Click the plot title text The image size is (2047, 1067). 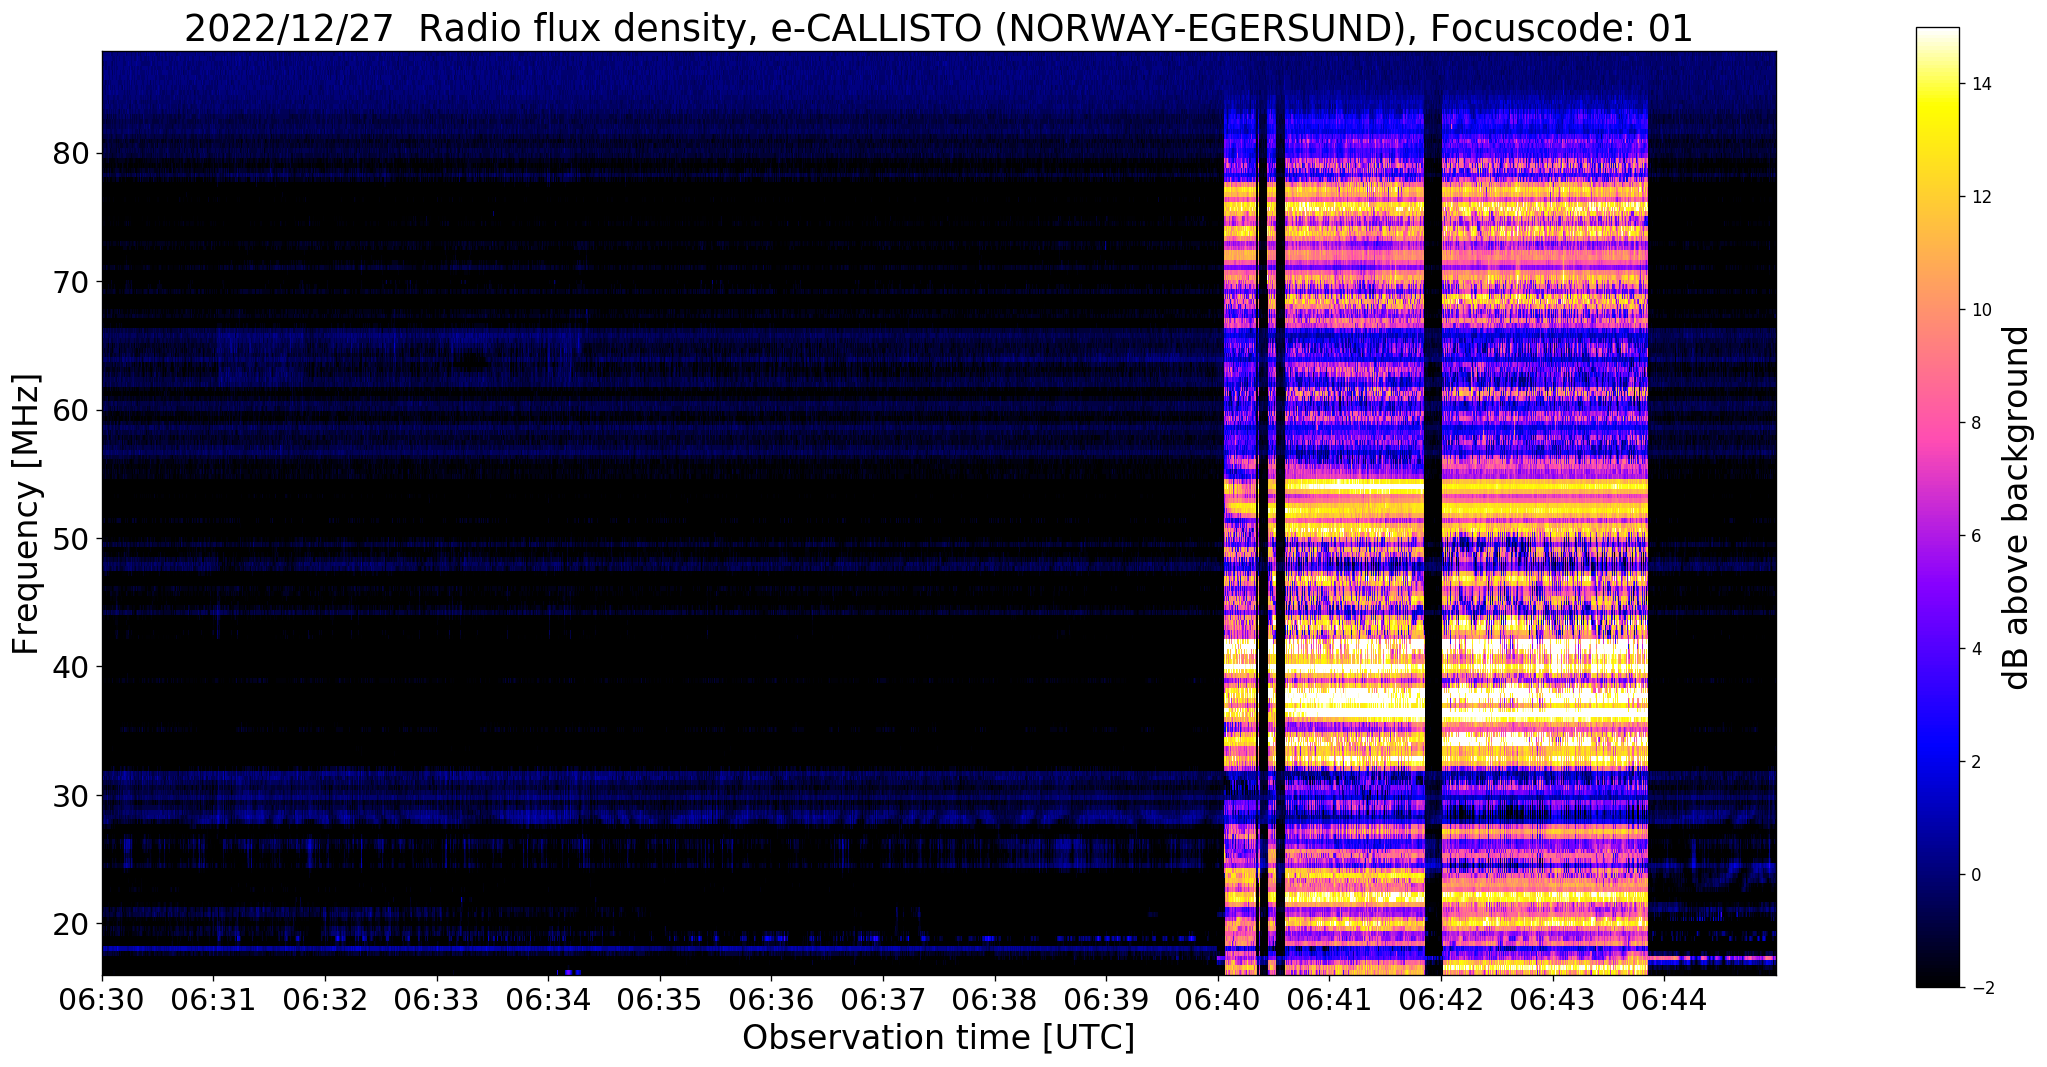(938, 29)
